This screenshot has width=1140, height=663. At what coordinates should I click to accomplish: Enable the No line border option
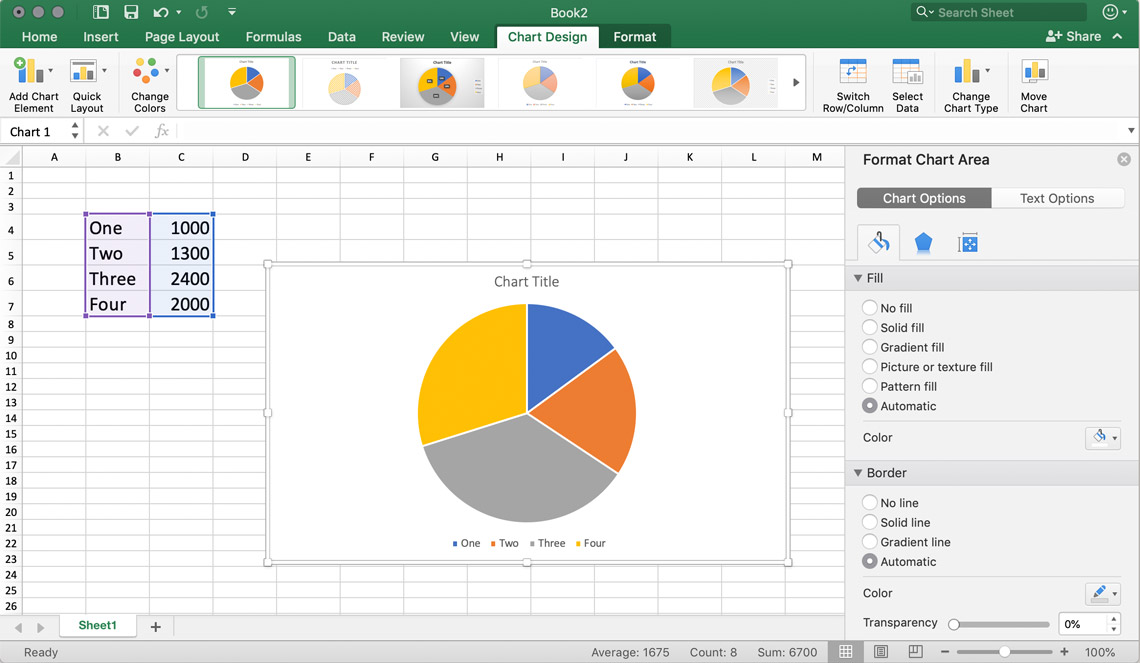coord(869,502)
